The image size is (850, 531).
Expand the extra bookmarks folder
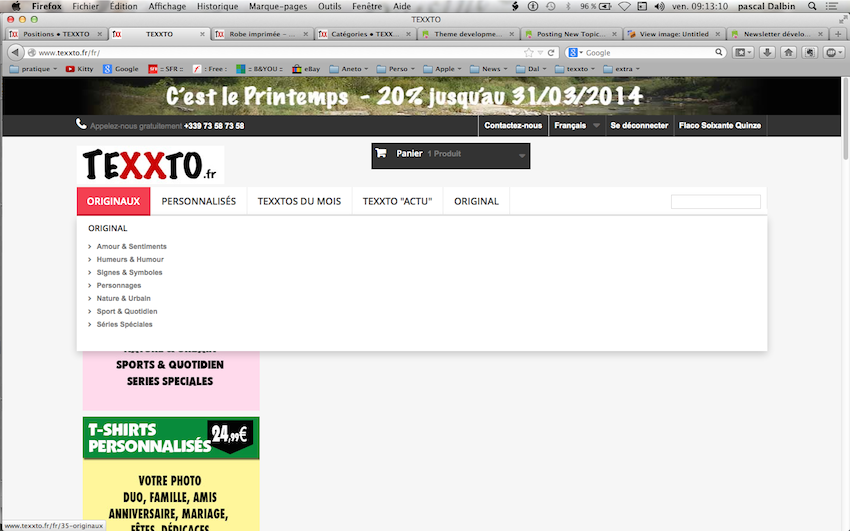click(621, 69)
